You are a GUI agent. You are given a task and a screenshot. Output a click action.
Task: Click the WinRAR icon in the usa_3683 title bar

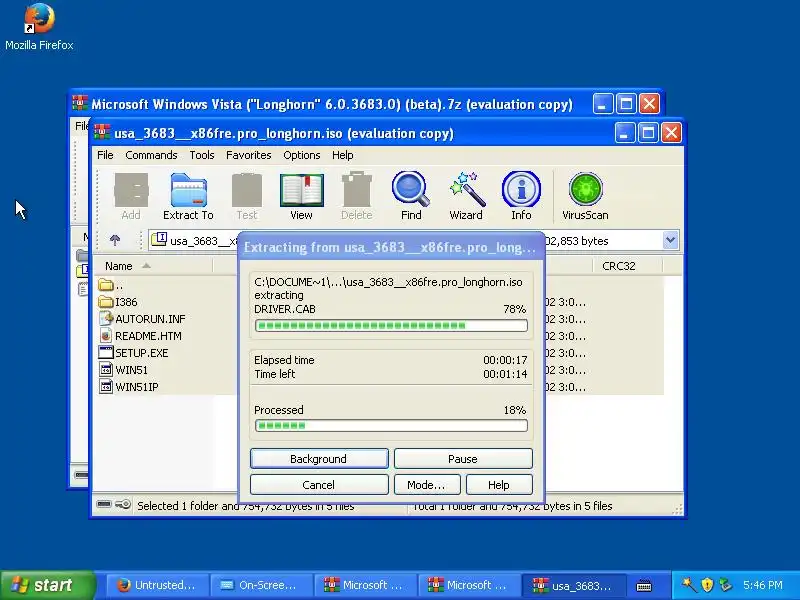(102, 133)
